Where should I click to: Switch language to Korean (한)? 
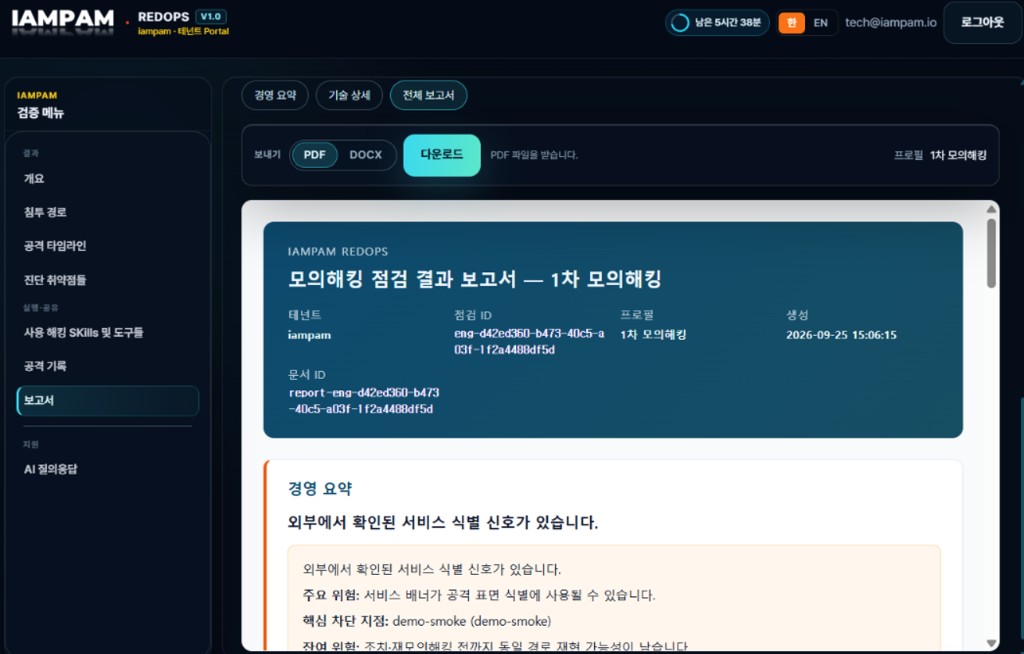pos(792,23)
